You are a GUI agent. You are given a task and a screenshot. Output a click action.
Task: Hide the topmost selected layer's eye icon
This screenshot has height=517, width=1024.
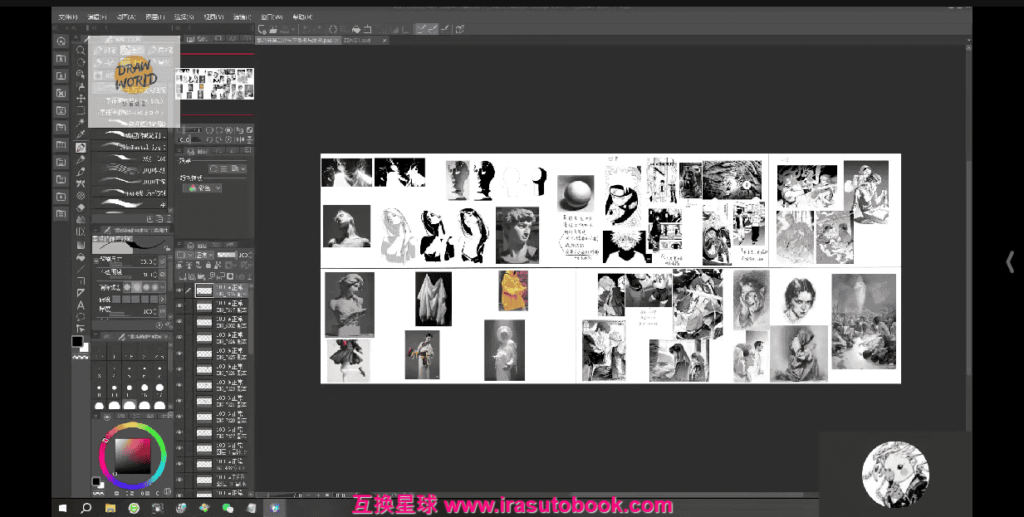click(x=180, y=290)
